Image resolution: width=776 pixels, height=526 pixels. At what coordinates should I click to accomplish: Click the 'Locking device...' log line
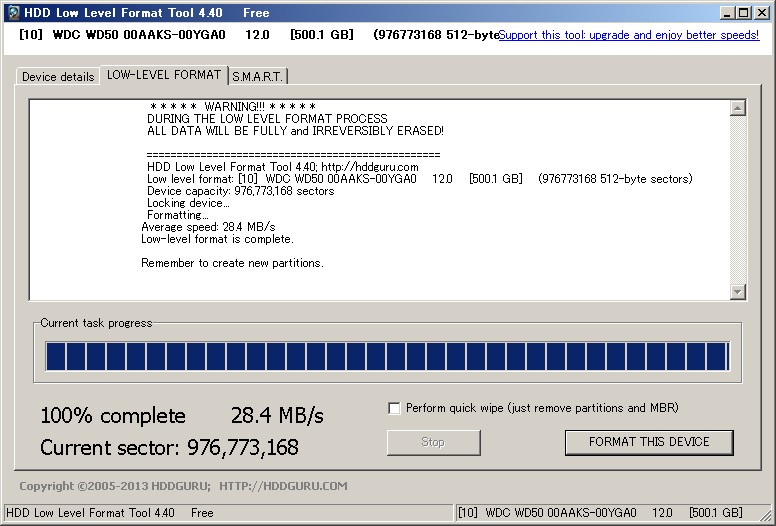tap(188, 203)
